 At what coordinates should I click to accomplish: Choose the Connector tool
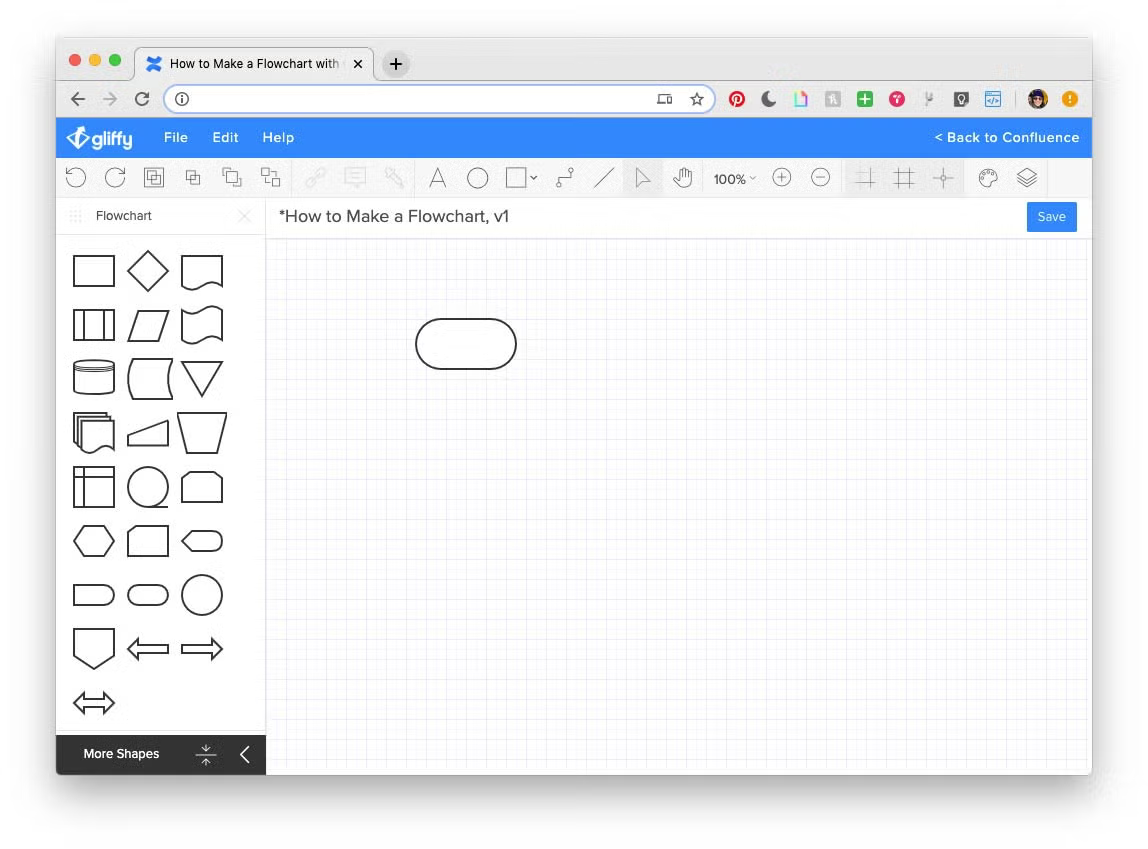[565, 178]
